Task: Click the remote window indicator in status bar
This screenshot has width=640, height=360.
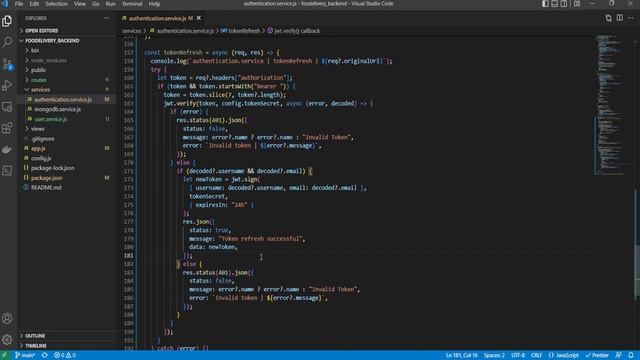Action: (4, 355)
